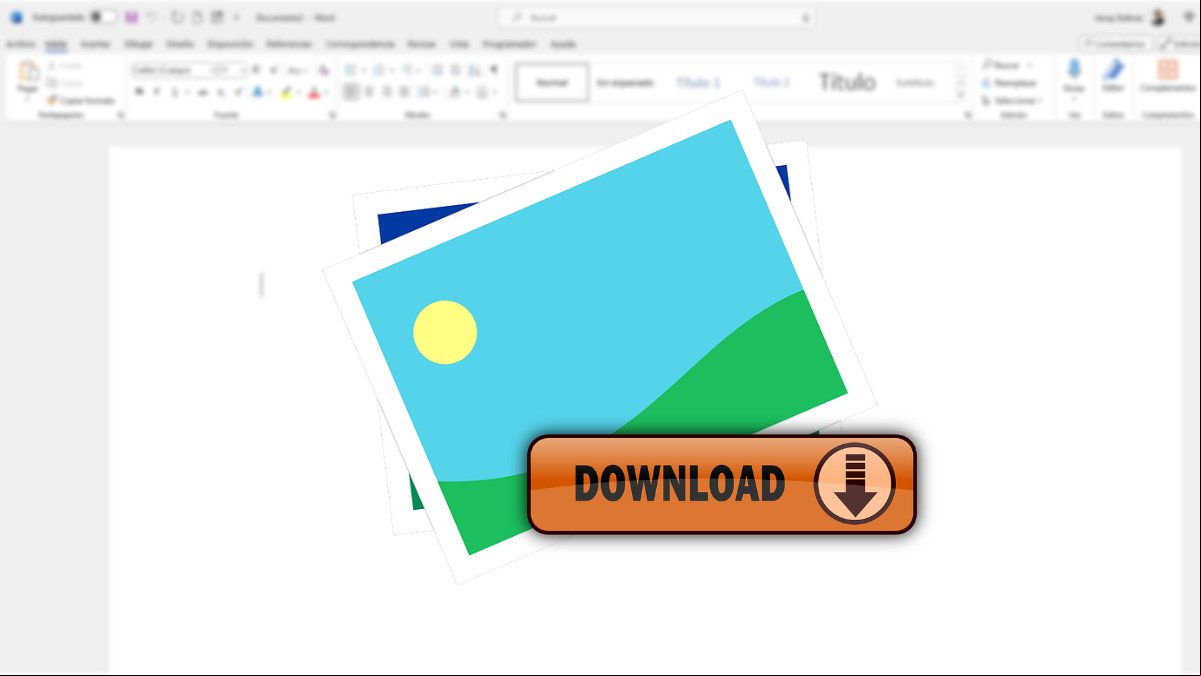The width and height of the screenshot is (1201, 676).
Task: Create a multilevel list
Action: click(409, 70)
